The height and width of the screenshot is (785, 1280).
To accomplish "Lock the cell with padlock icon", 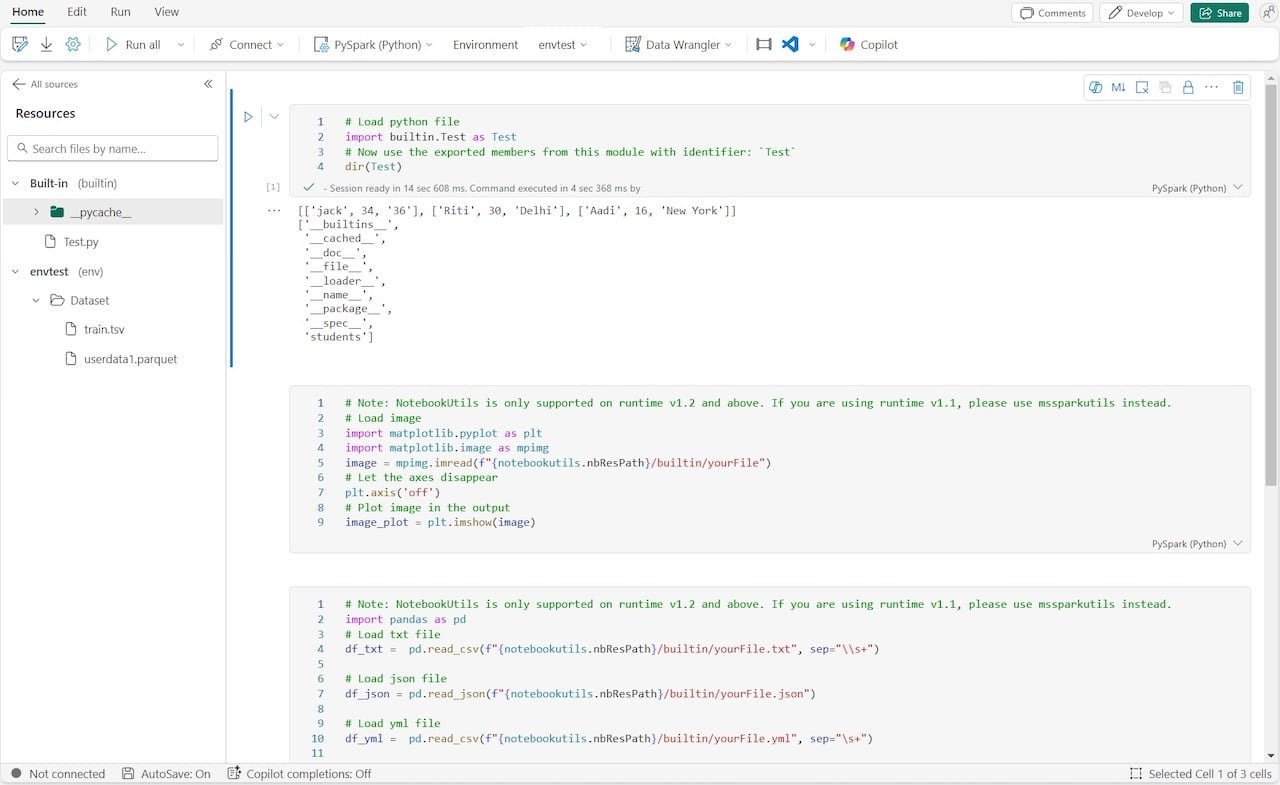I will click(1188, 87).
